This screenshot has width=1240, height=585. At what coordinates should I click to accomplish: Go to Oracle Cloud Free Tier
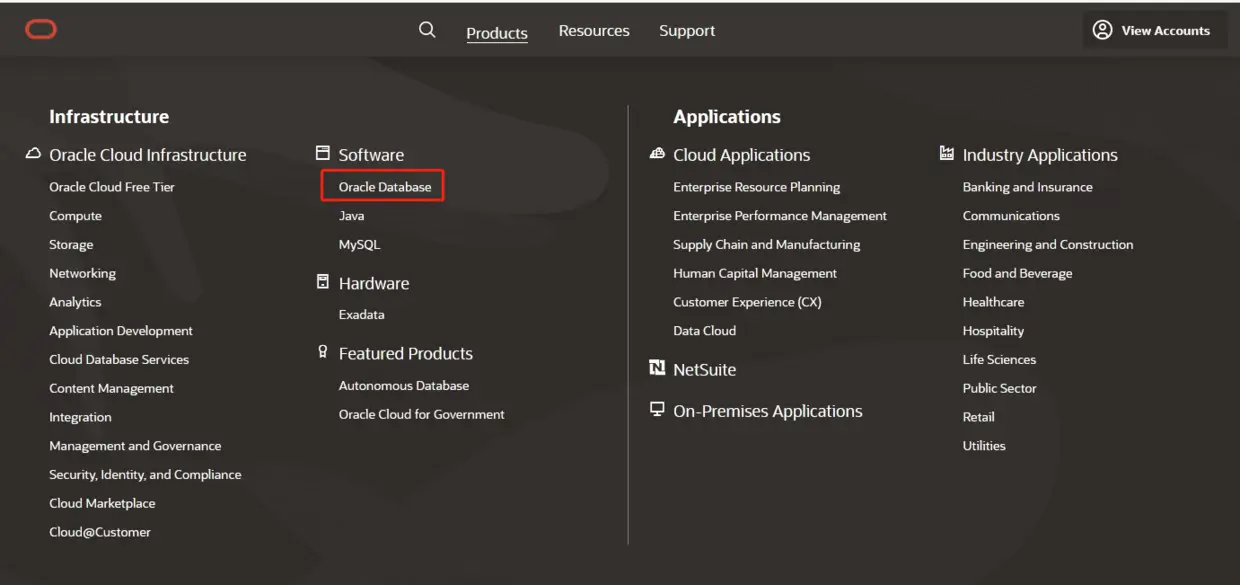(112, 187)
